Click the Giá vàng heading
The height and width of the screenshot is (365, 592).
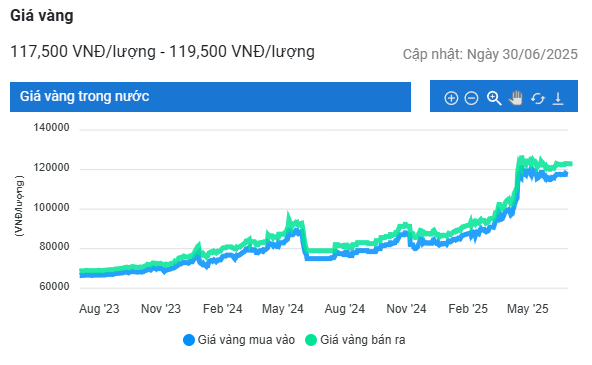[x=42, y=15]
